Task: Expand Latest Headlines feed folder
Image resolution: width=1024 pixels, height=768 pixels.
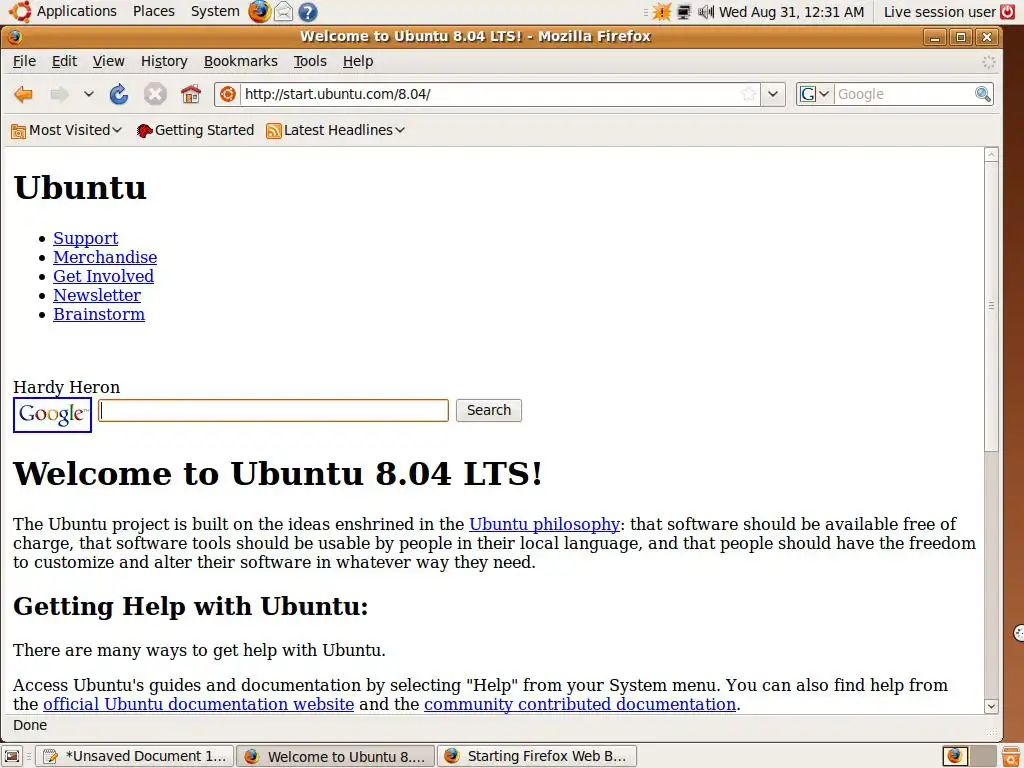Action: pos(336,131)
